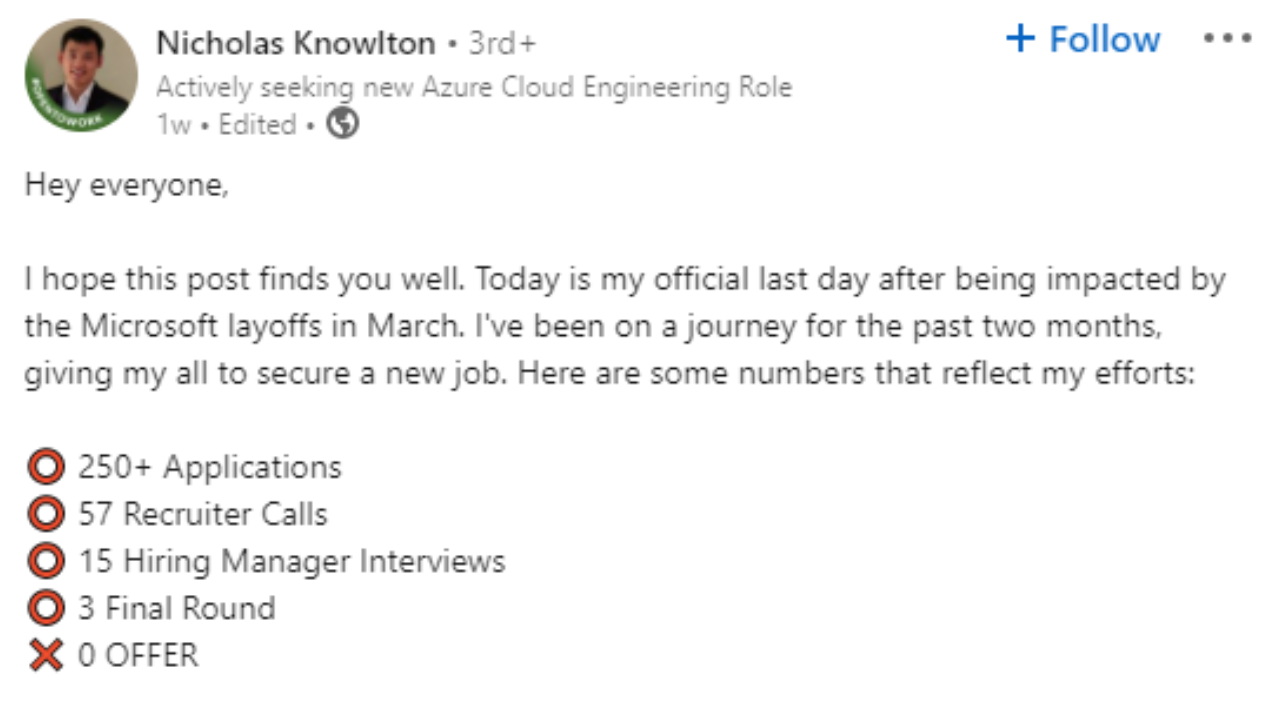
Task: Follow Nicholas Knowlton
Action: point(1084,39)
